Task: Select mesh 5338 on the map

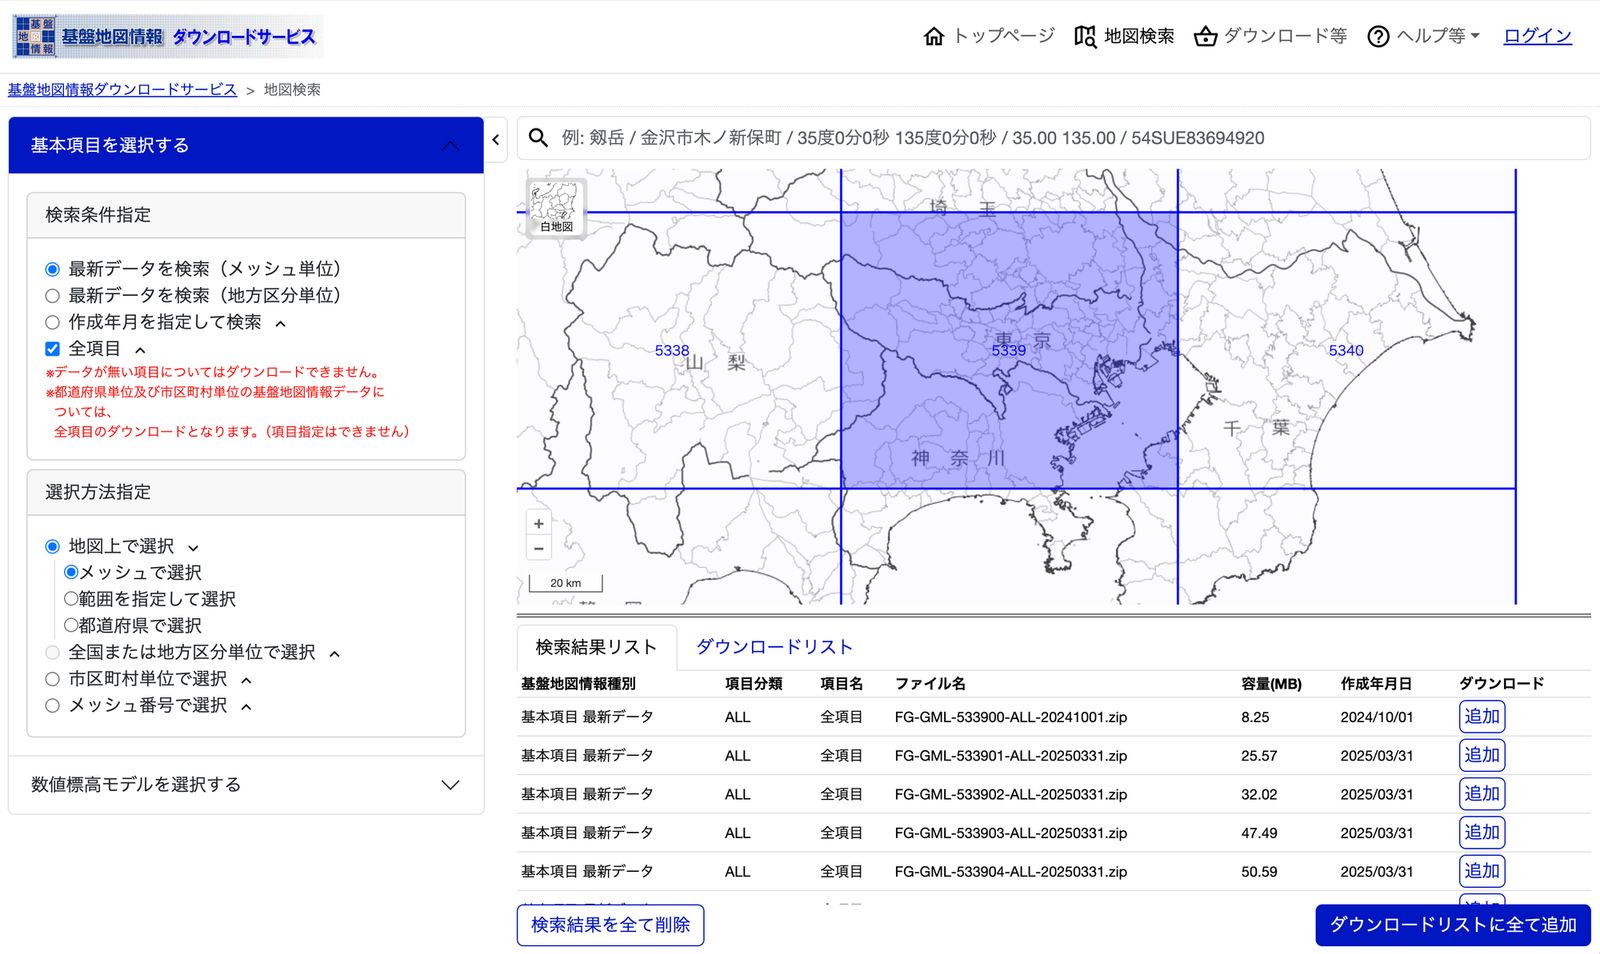Action: coord(672,351)
